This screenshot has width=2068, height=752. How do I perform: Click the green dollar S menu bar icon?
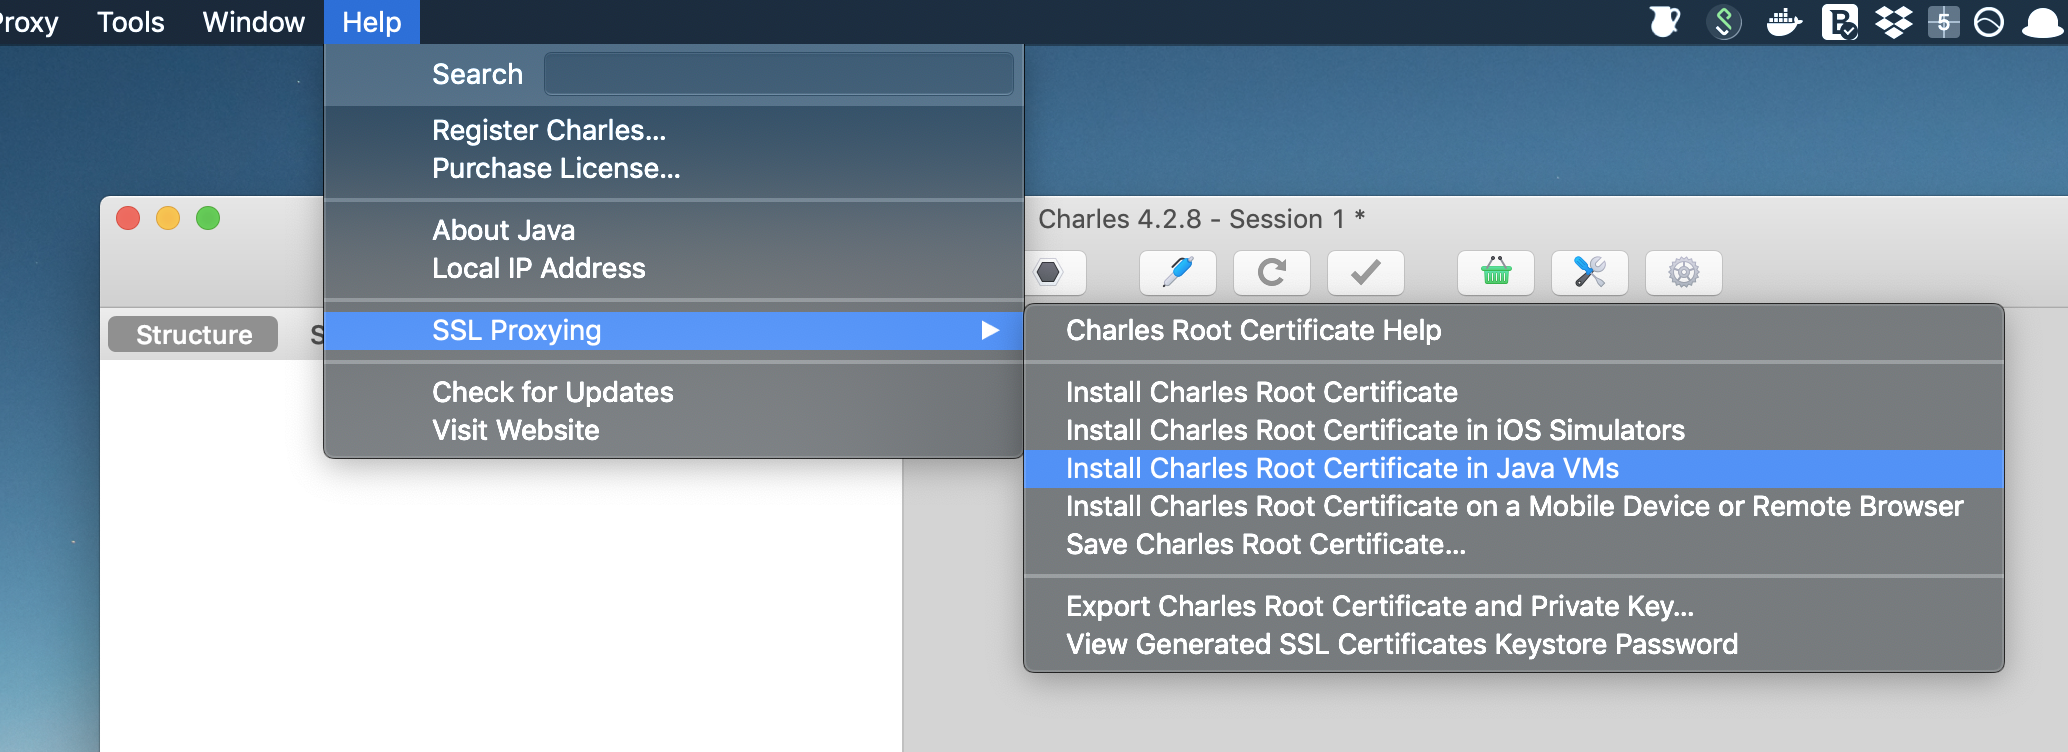(1724, 22)
